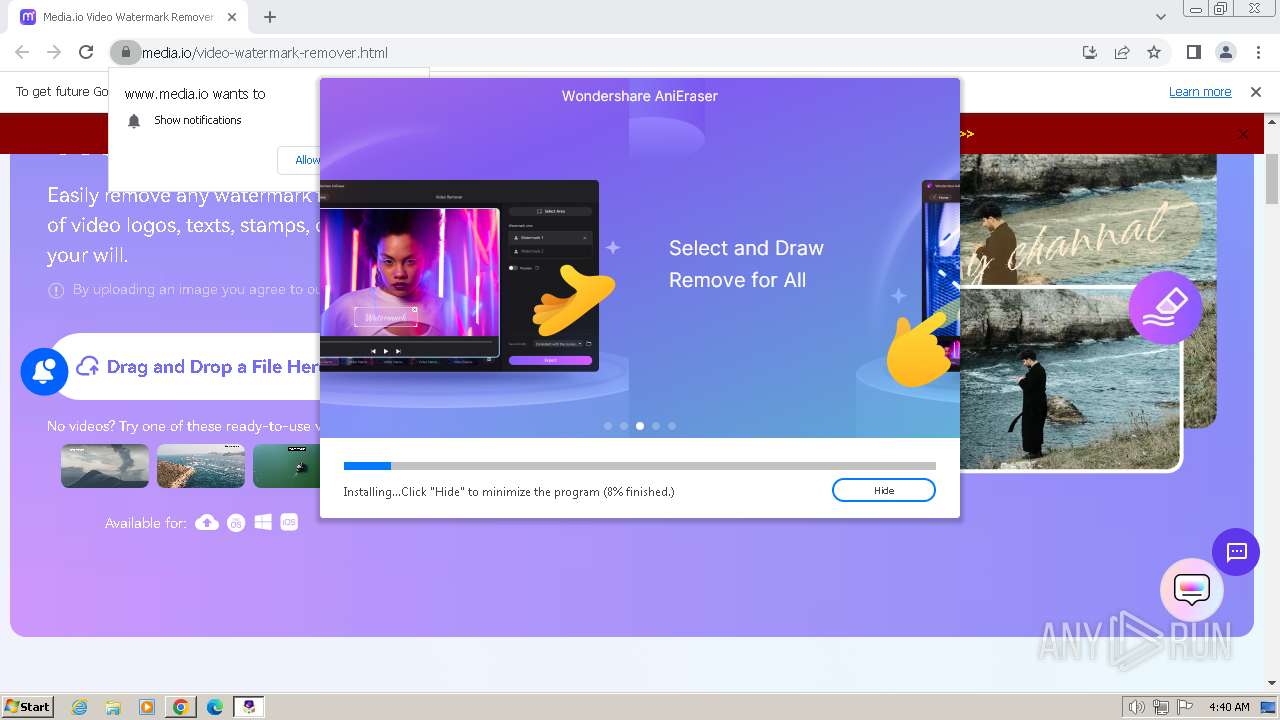Screen dimensions: 1280x720
Task: Click the taskbar clock showing 4:40 AM
Action: point(1229,707)
